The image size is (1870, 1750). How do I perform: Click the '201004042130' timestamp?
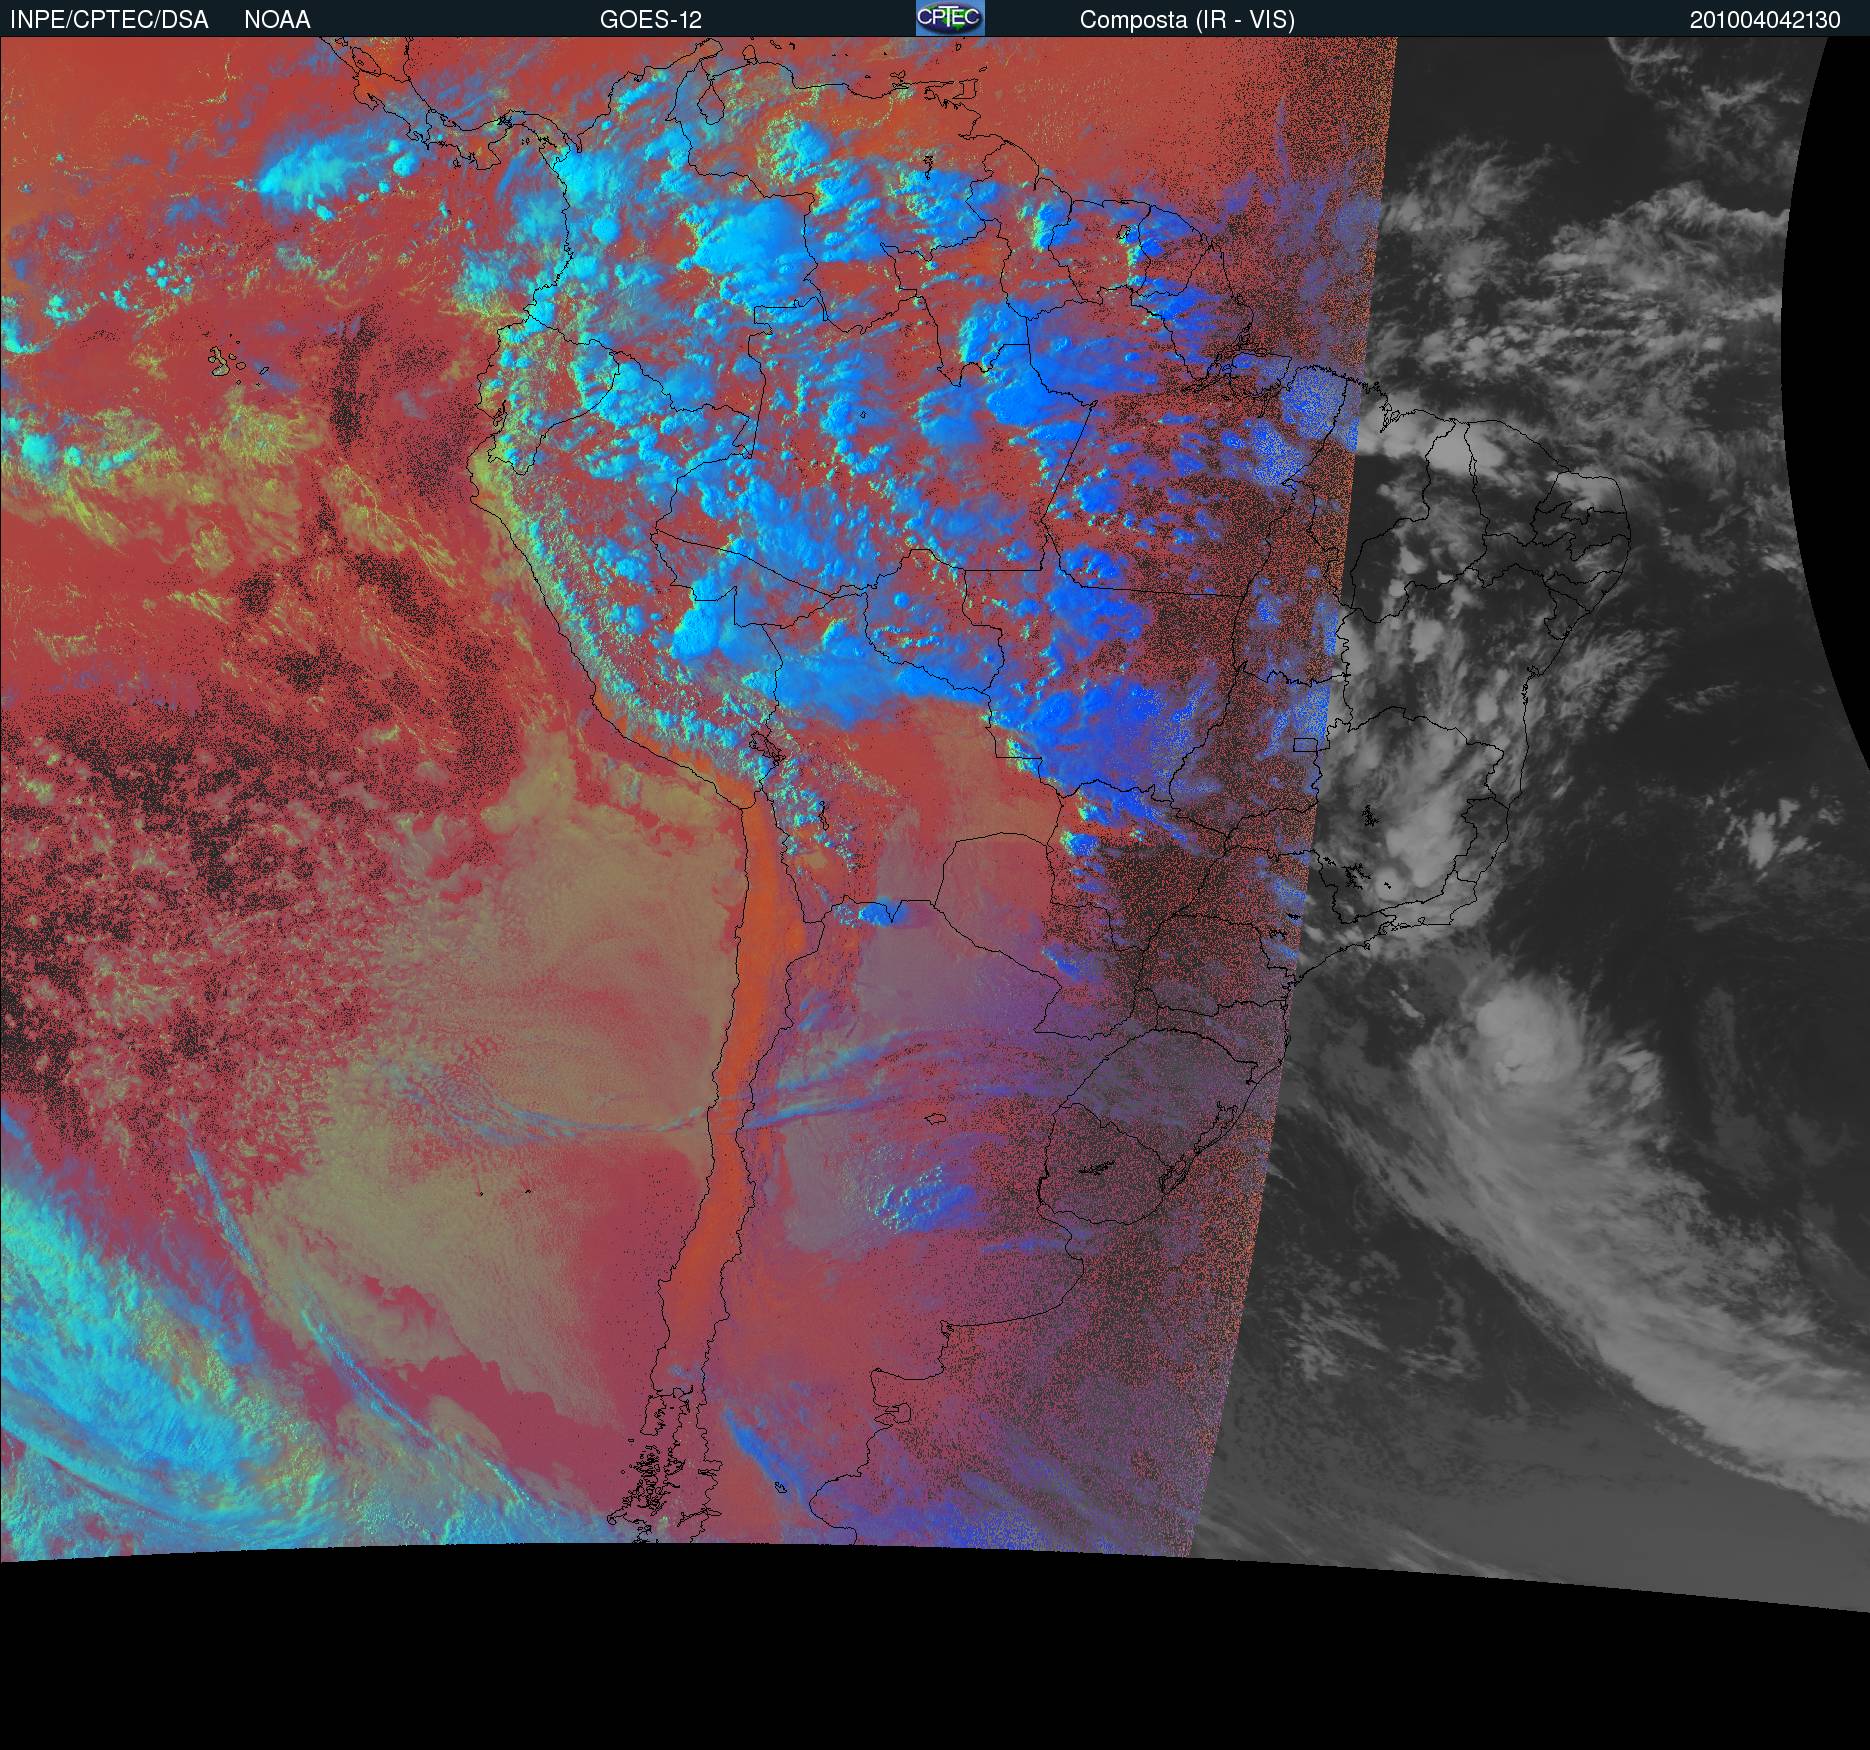pos(1765,20)
